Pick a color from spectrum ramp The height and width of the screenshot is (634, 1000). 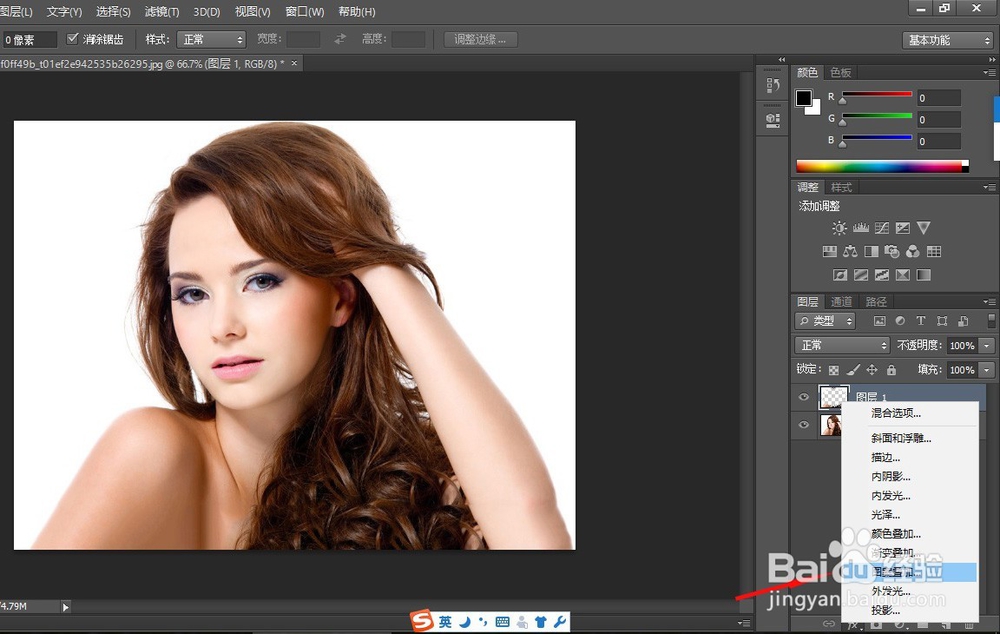click(x=882, y=166)
